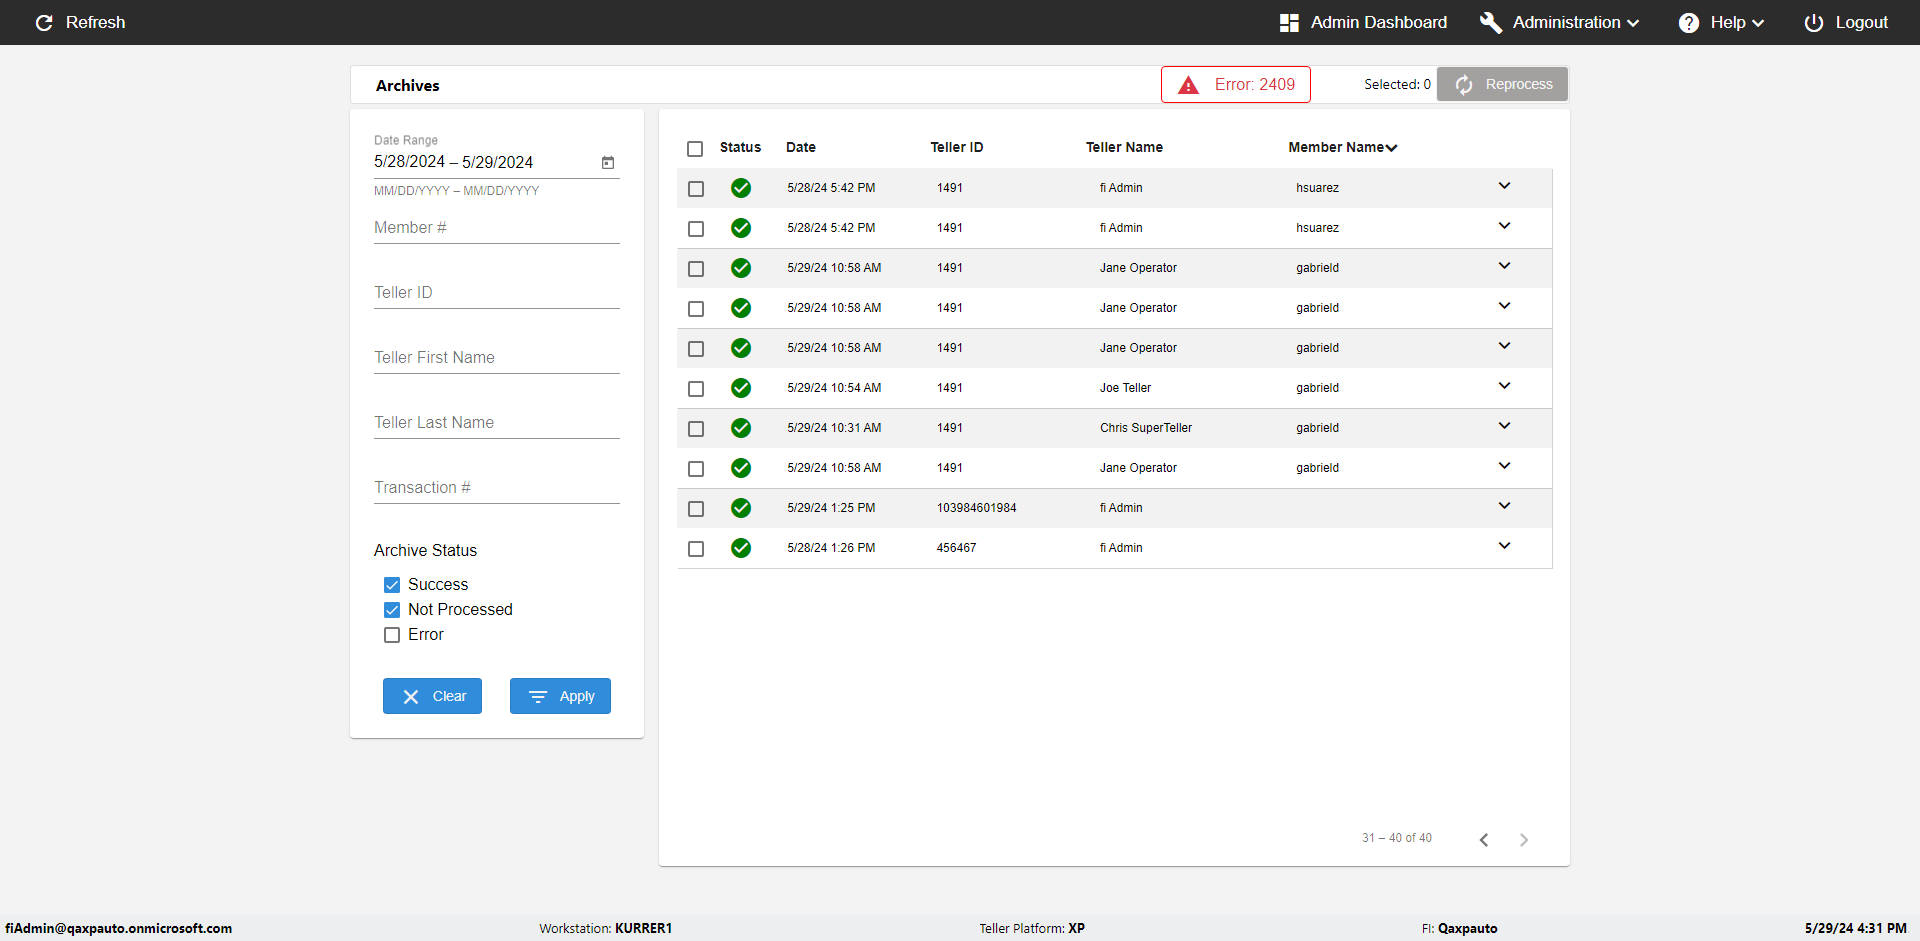
Task: Open the Admin Dashboard grid icon
Action: [x=1289, y=23]
